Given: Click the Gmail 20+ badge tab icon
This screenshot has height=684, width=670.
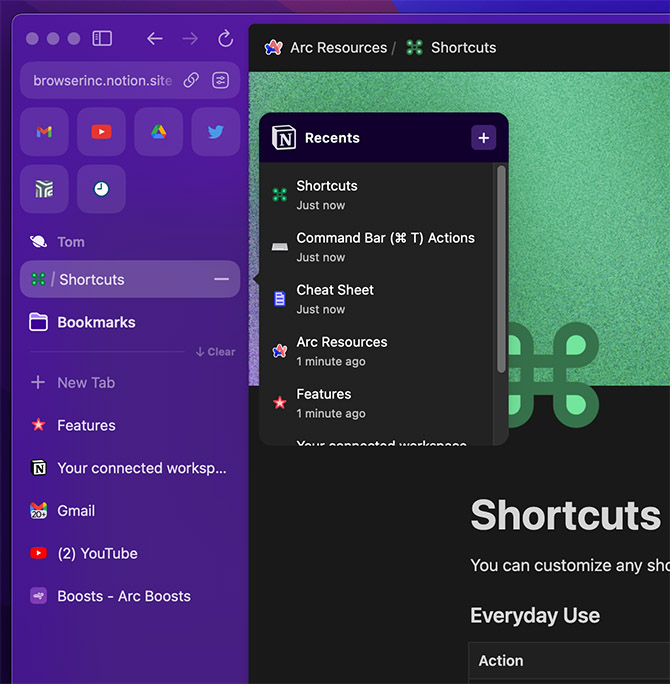Looking at the screenshot, I should 38,510.
